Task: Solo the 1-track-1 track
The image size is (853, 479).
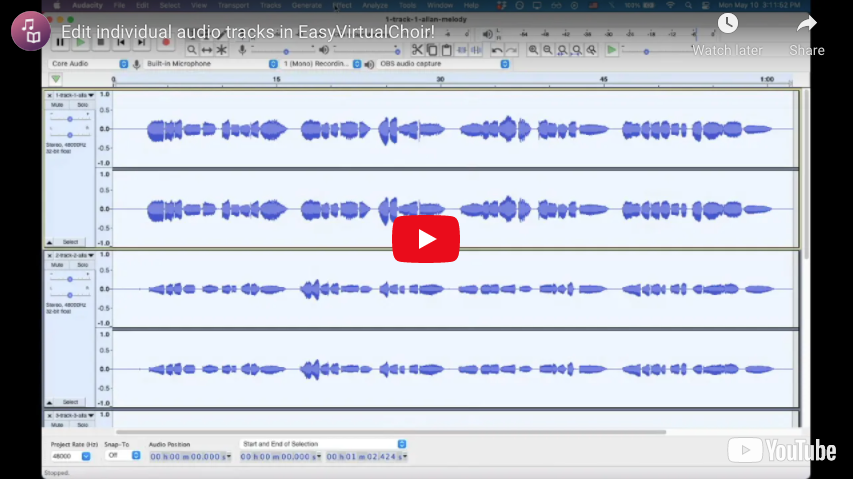Action: (x=82, y=104)
